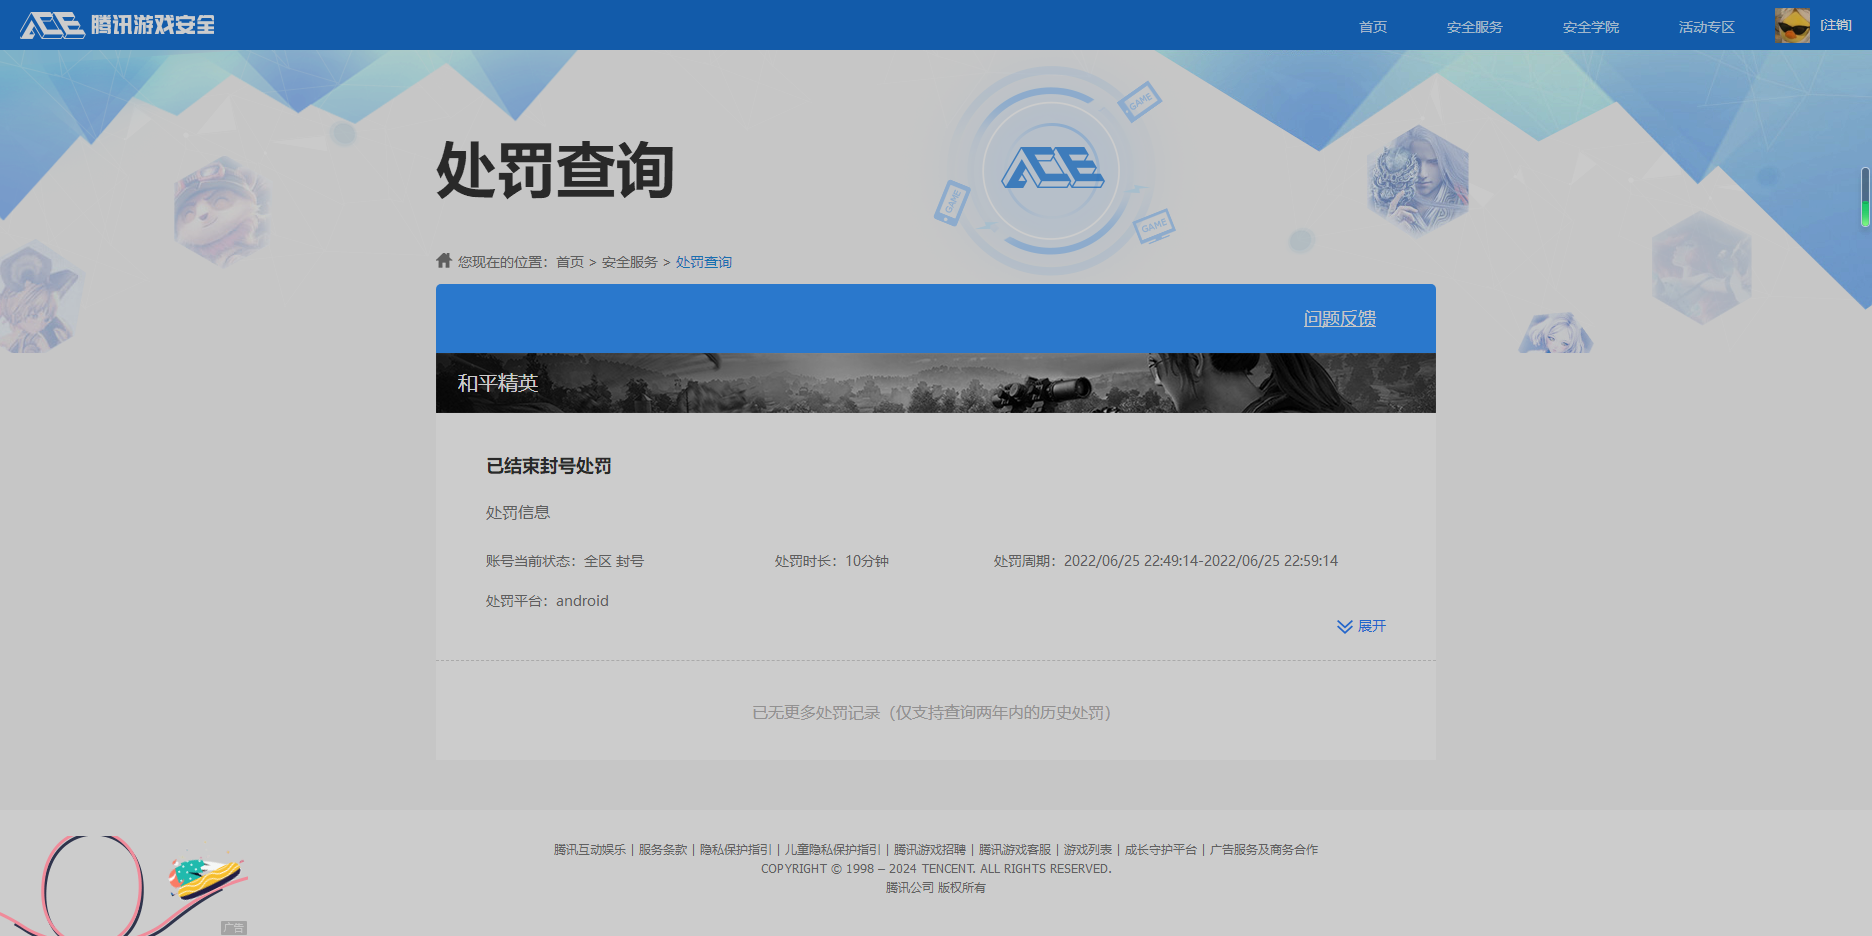Click the 处罚平台：android text

coord(547,601)
